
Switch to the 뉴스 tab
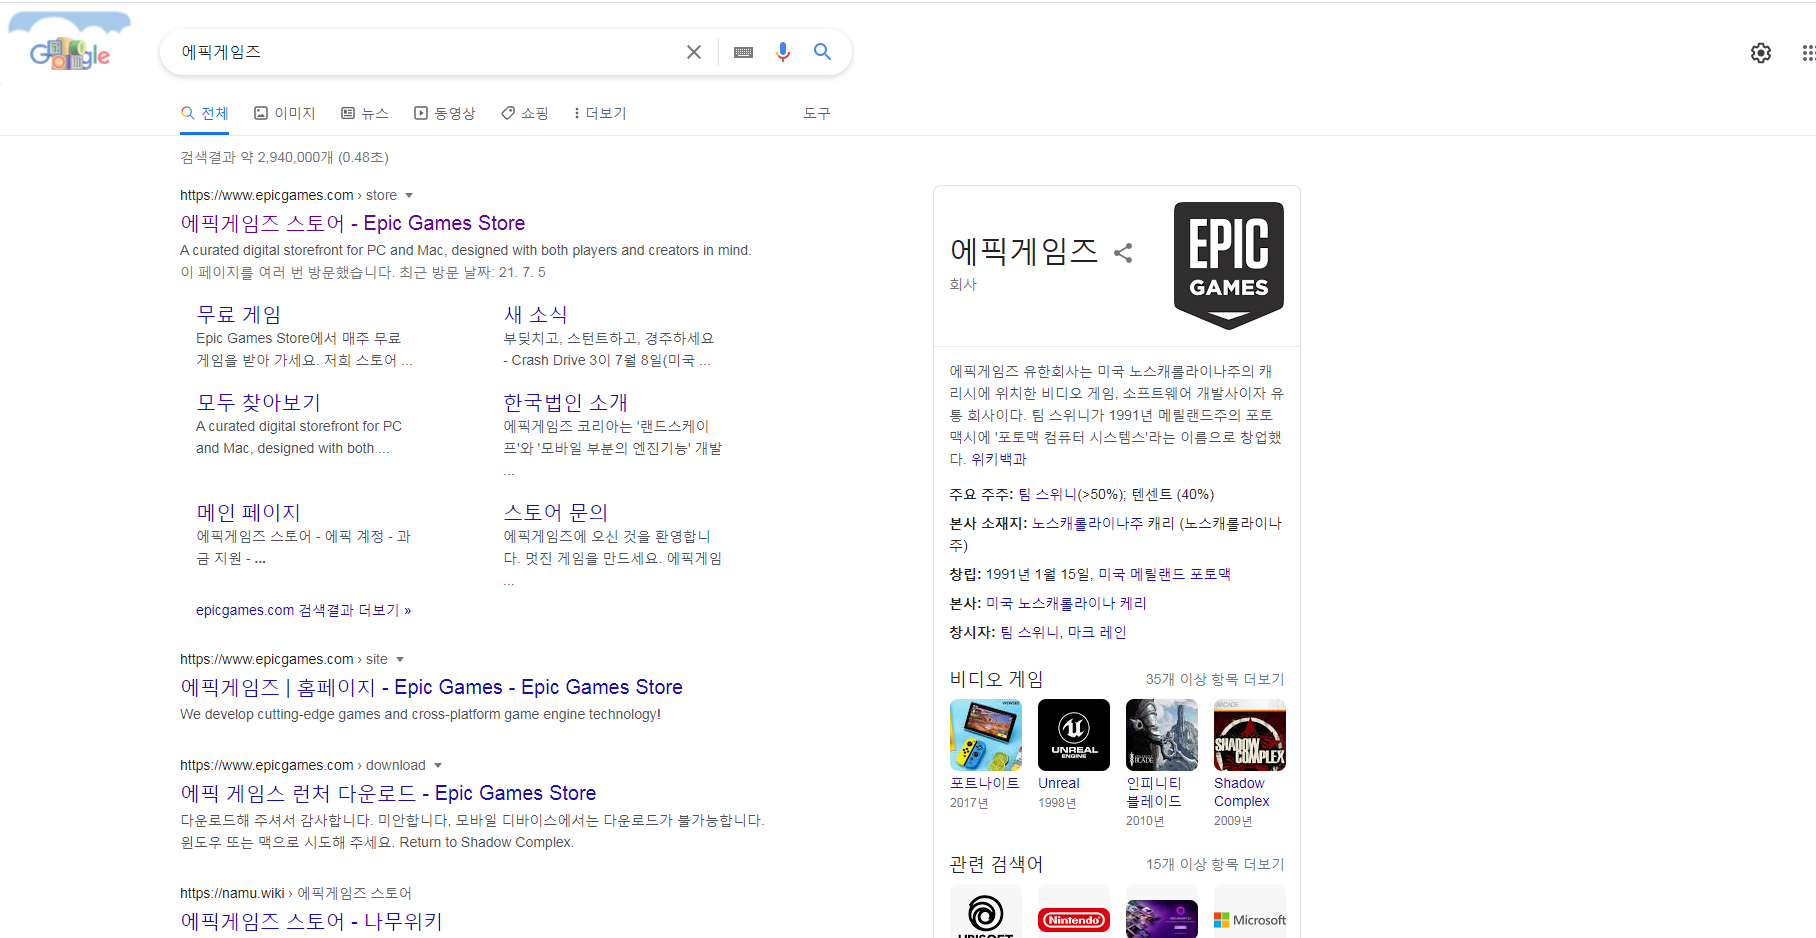(x=365, y=113)
